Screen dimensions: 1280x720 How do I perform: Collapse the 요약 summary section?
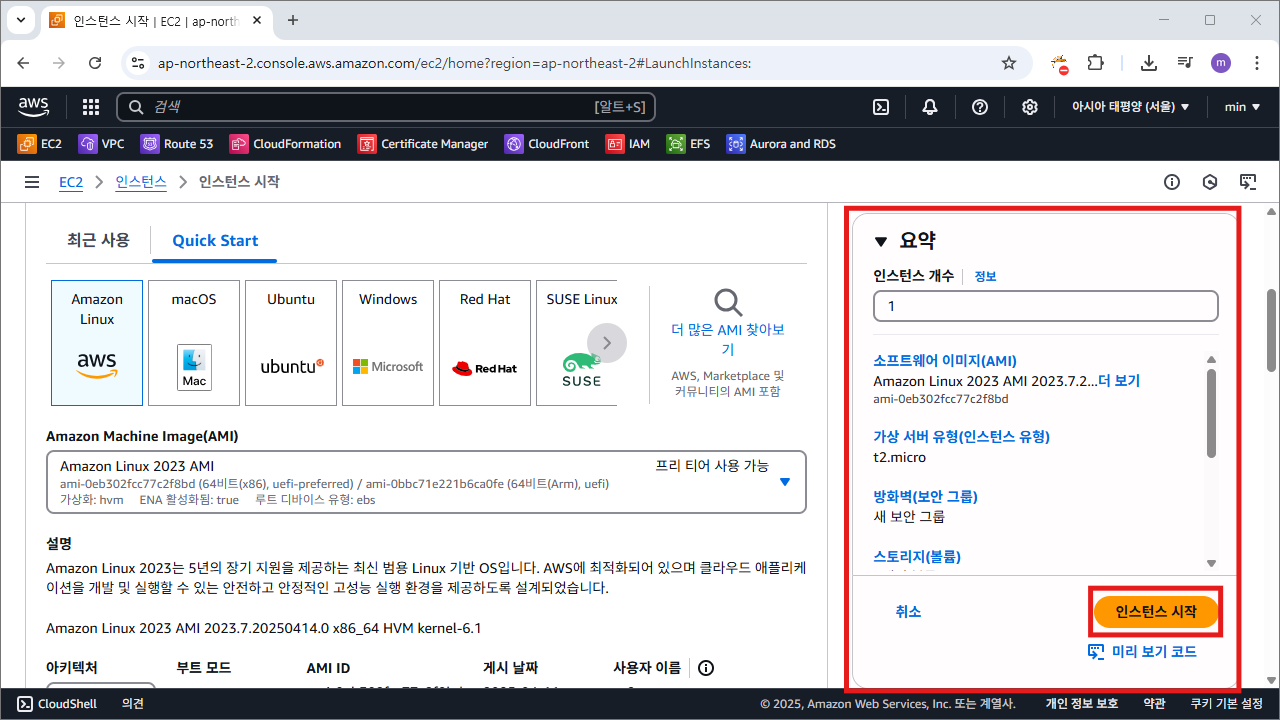(881, 241)
